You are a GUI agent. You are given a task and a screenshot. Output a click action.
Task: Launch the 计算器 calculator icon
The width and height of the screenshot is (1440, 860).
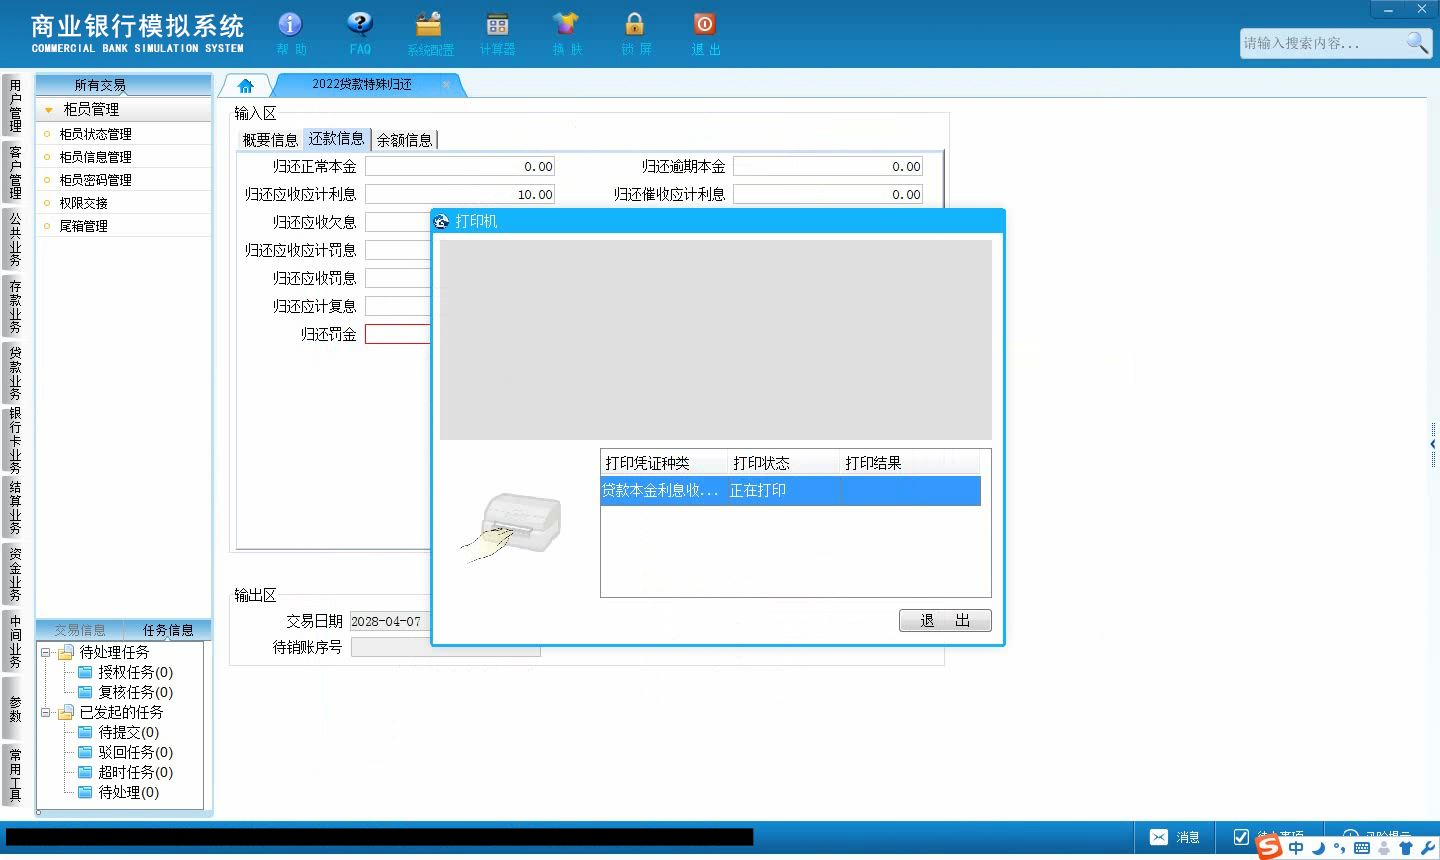click(x=497, y=25)
